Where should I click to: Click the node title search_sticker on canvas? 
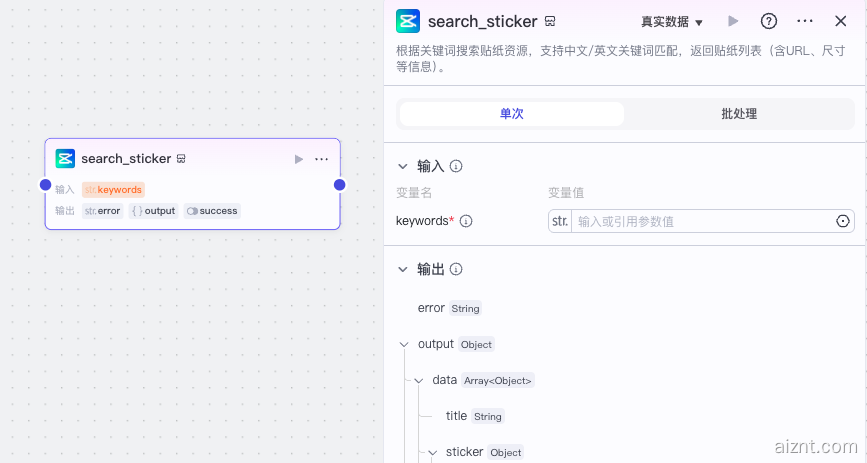(x=126, y=159)
